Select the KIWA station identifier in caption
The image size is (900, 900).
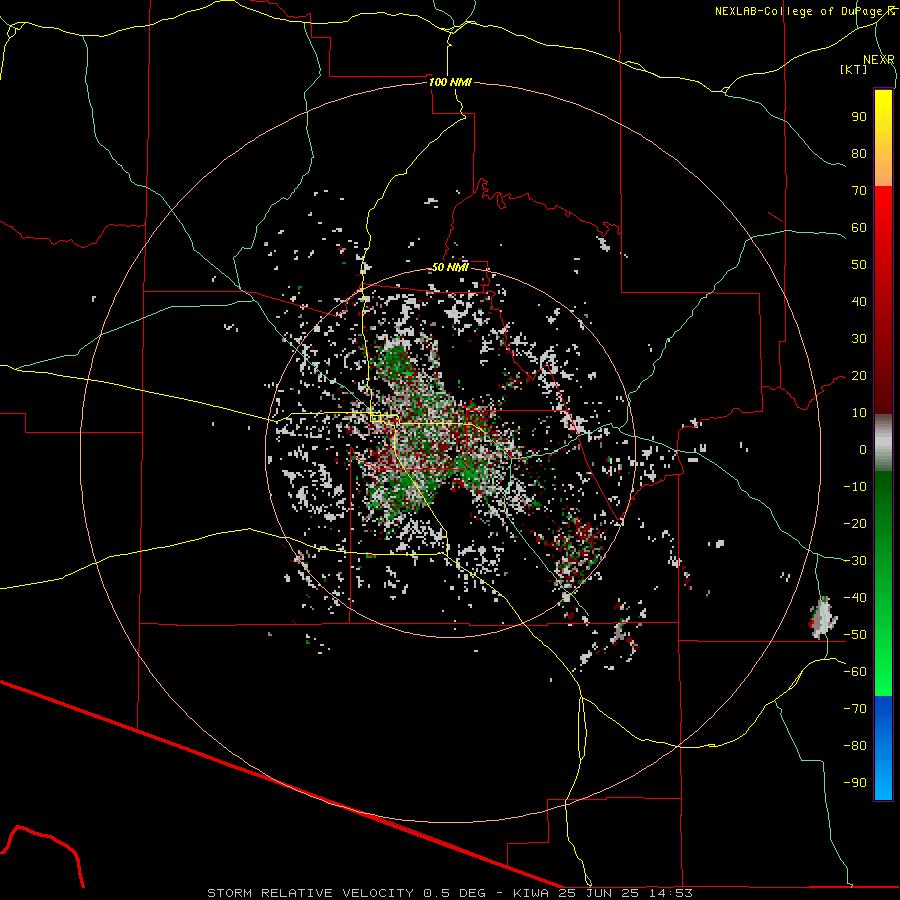(x=531, y=893)
